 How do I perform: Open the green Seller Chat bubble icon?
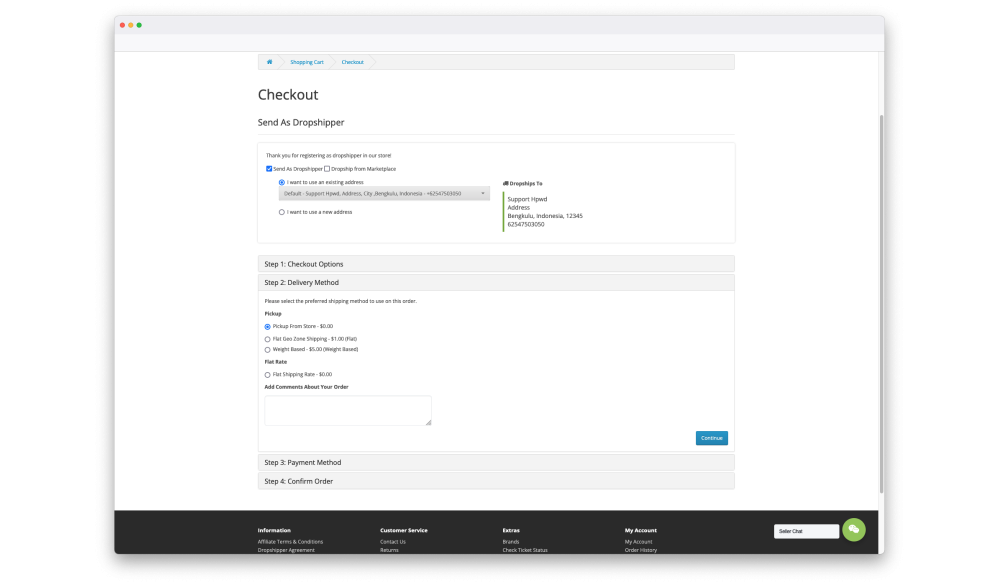tap(853, 530)
